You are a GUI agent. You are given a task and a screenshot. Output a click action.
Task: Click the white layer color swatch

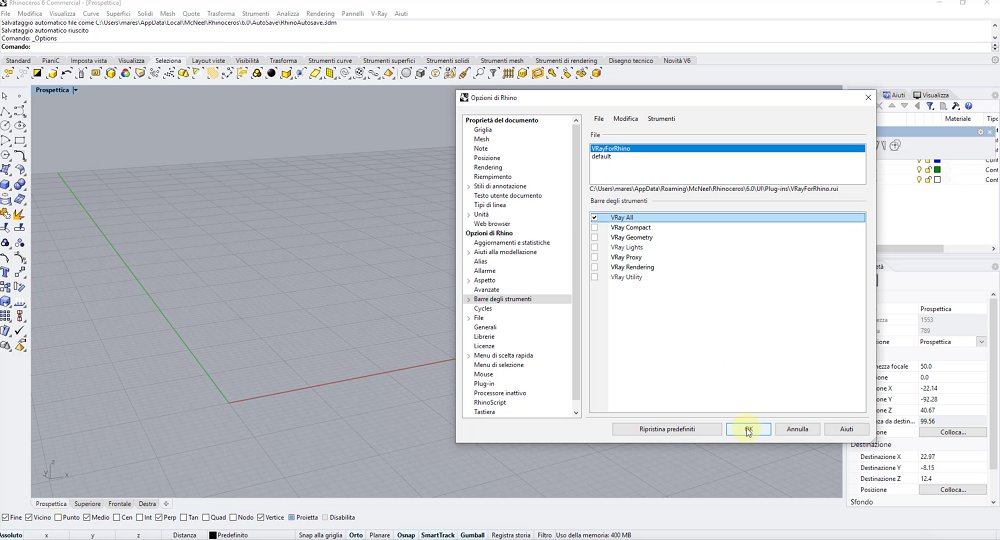[x=937, y=180]
